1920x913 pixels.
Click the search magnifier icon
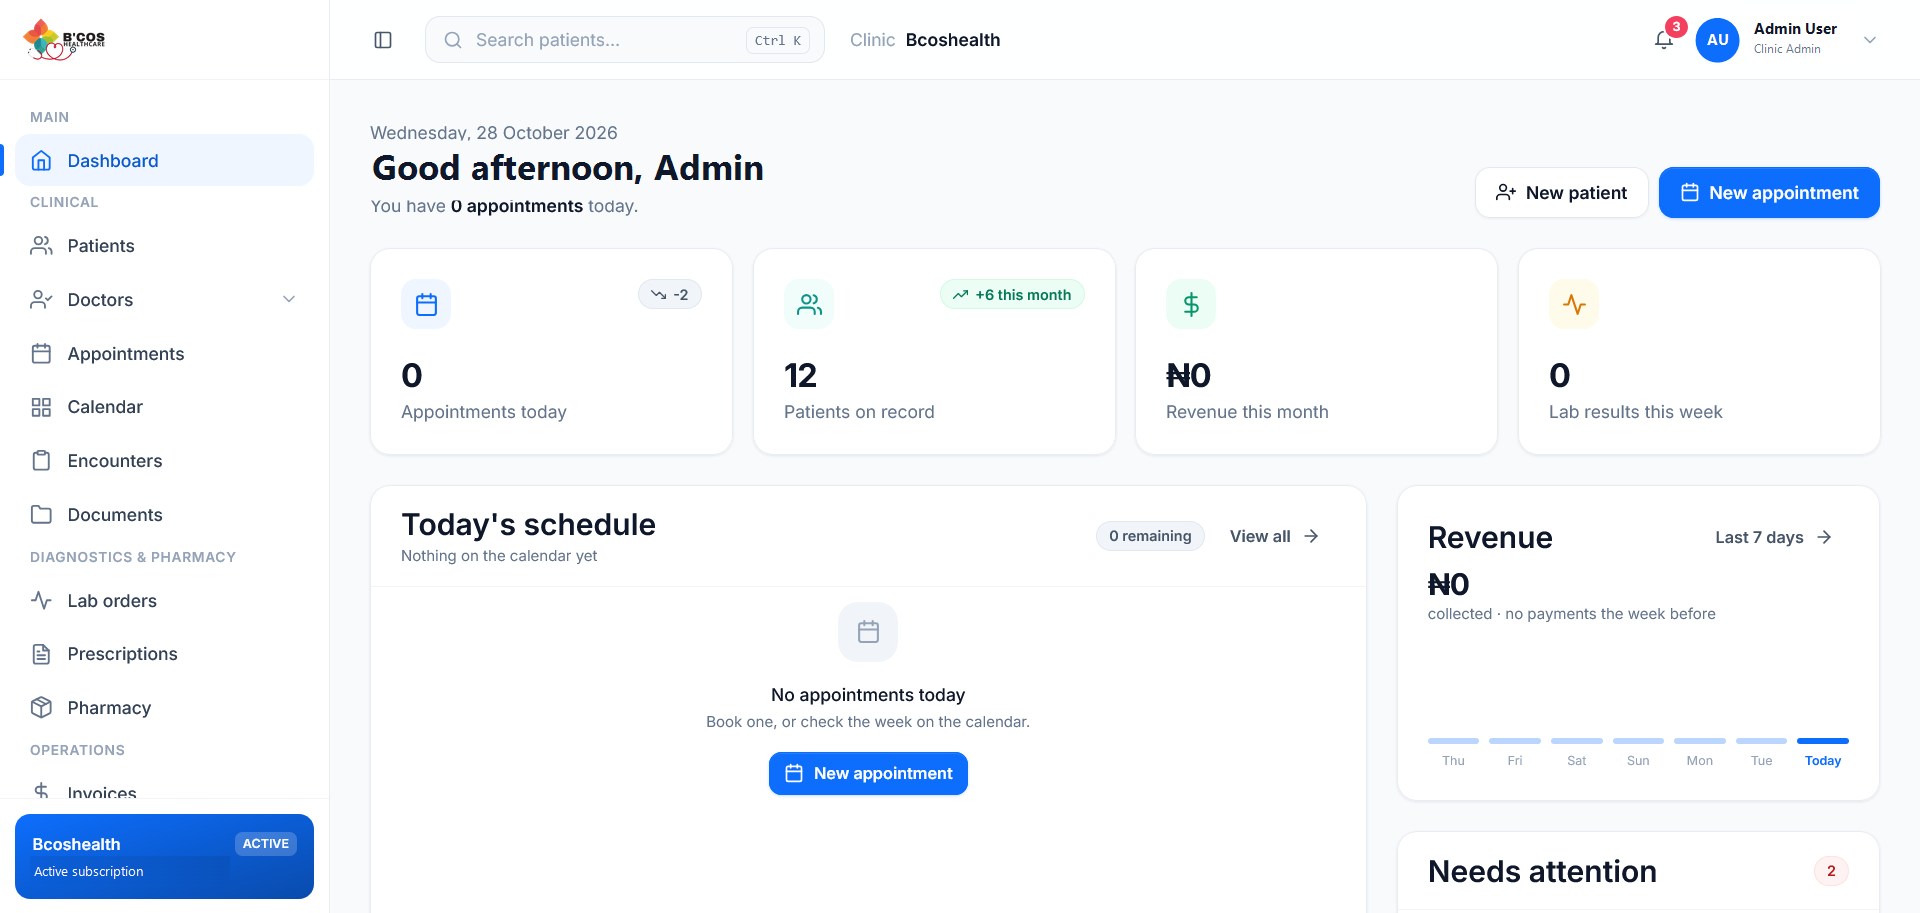tap(453, 40)
